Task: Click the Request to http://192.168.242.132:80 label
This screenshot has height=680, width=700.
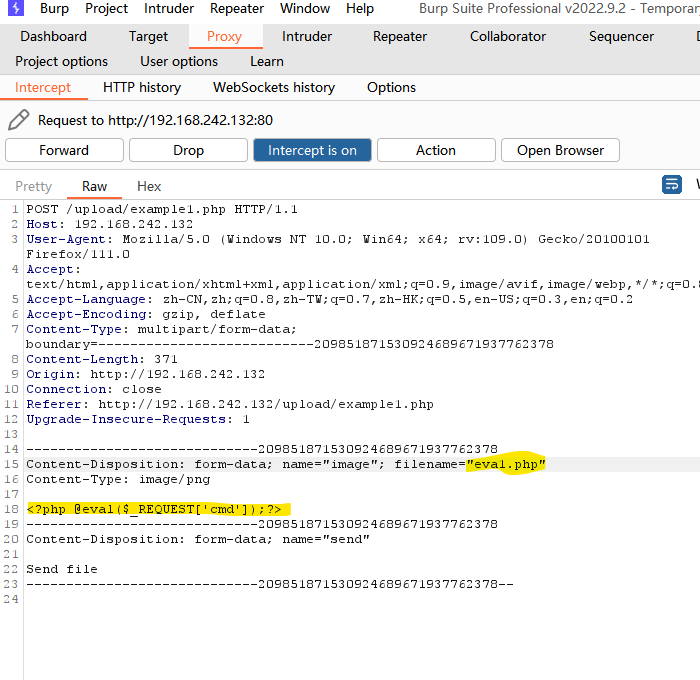Action: 155,120
